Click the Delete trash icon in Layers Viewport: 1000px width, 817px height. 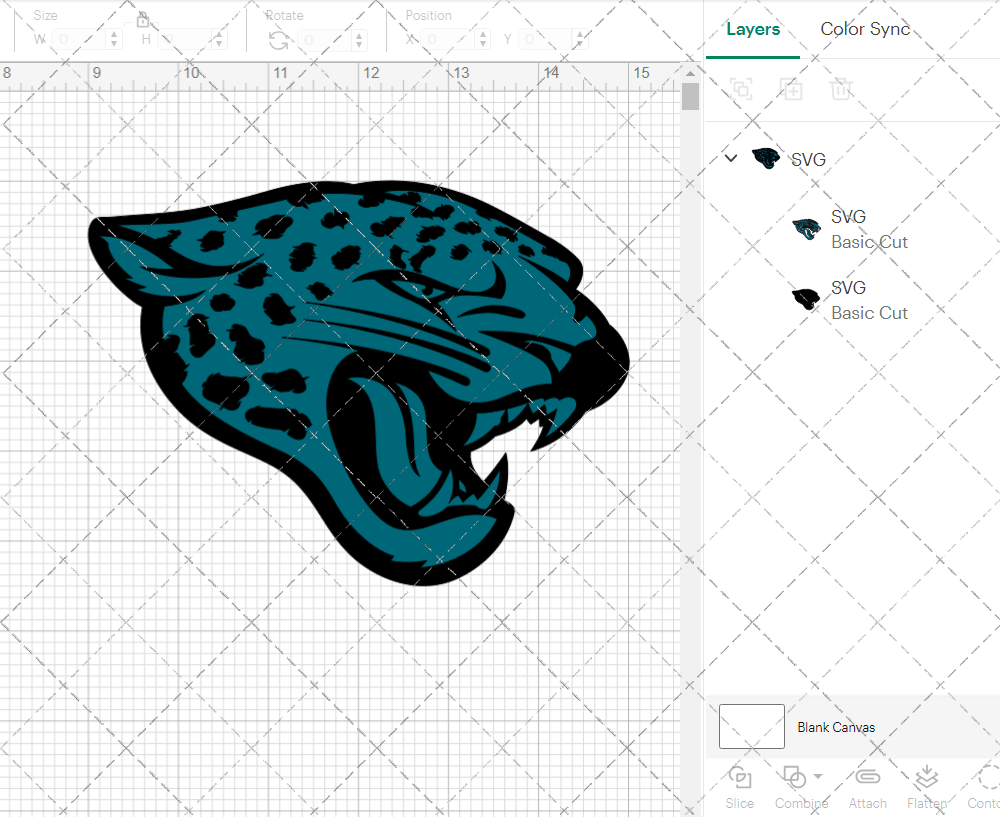pos(841,89)
